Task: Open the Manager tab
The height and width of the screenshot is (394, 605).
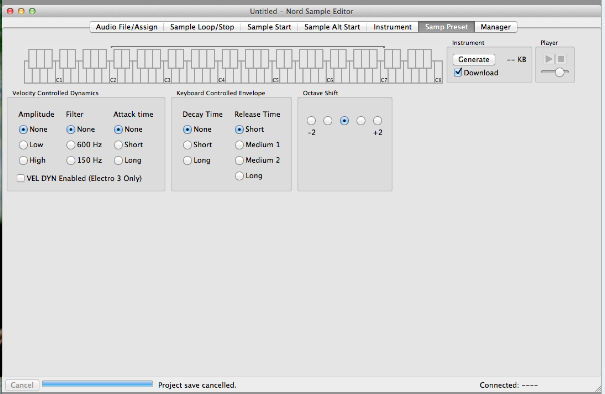Action: tap(495, 27)
